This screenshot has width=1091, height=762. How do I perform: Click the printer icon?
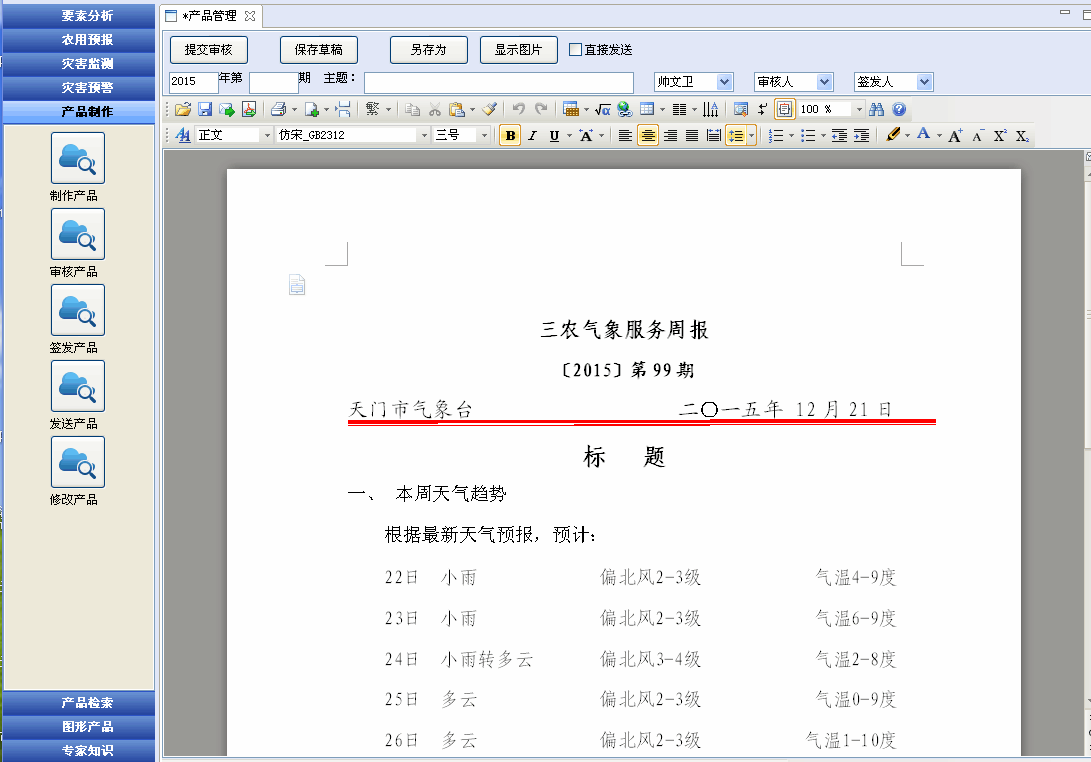point(278,109)
